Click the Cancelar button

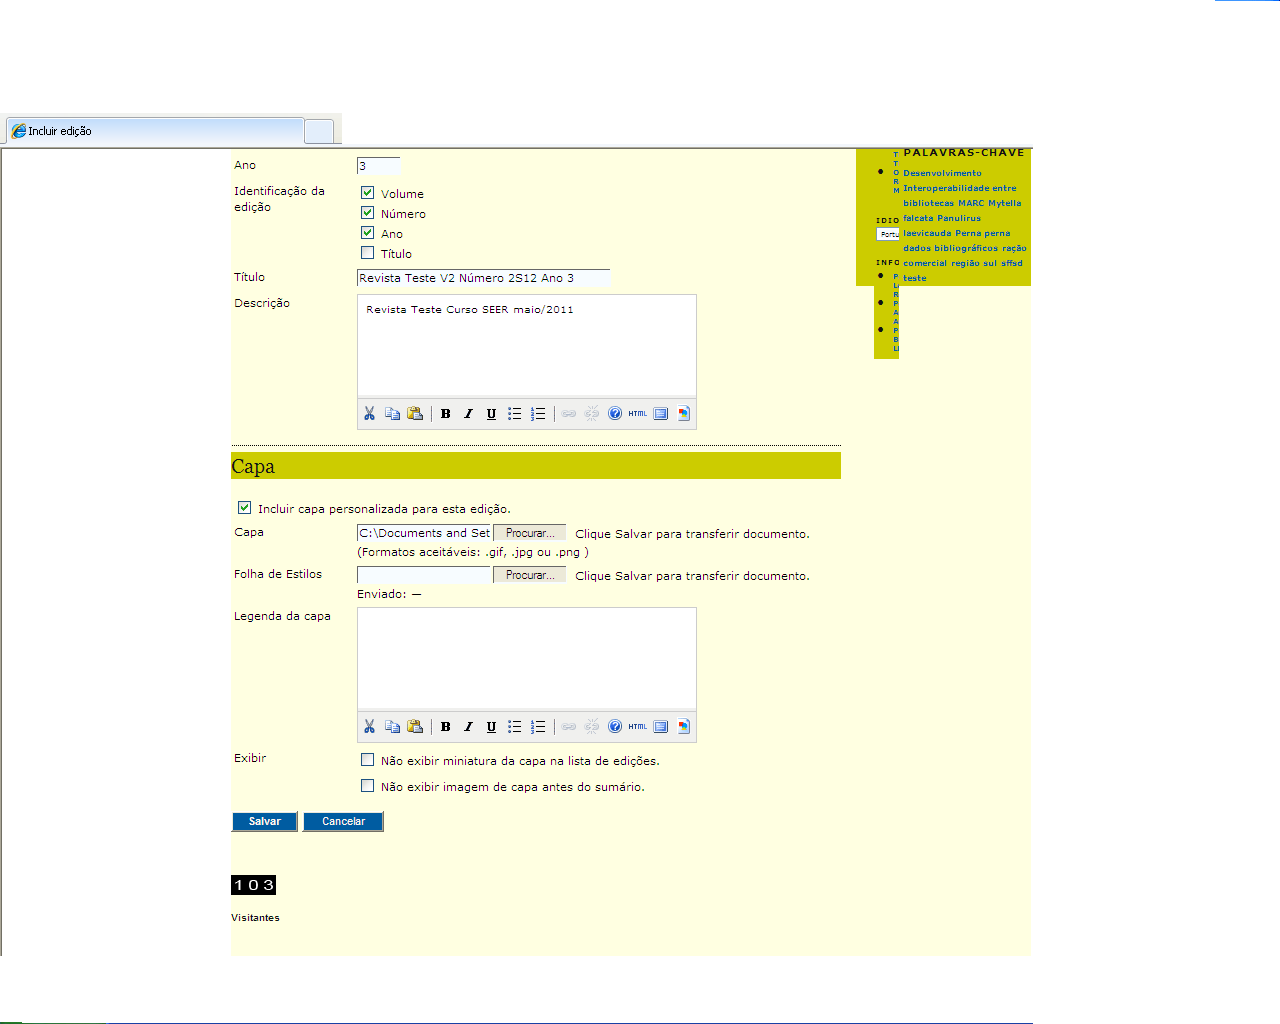pos(343,821)
